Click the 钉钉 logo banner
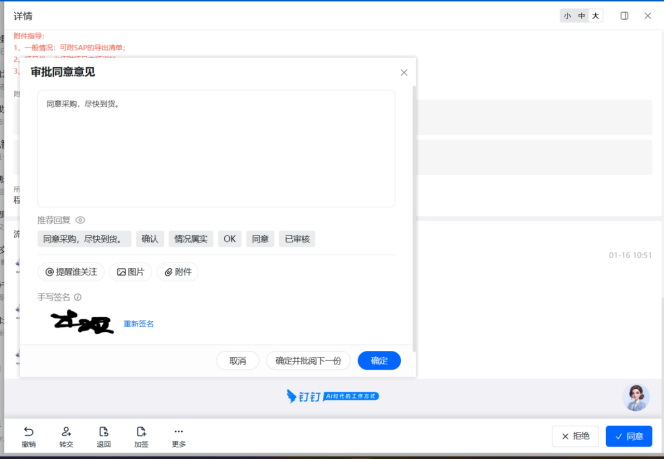Image resolution: width=665 pixels, height=460 pixels. (332, 396)
